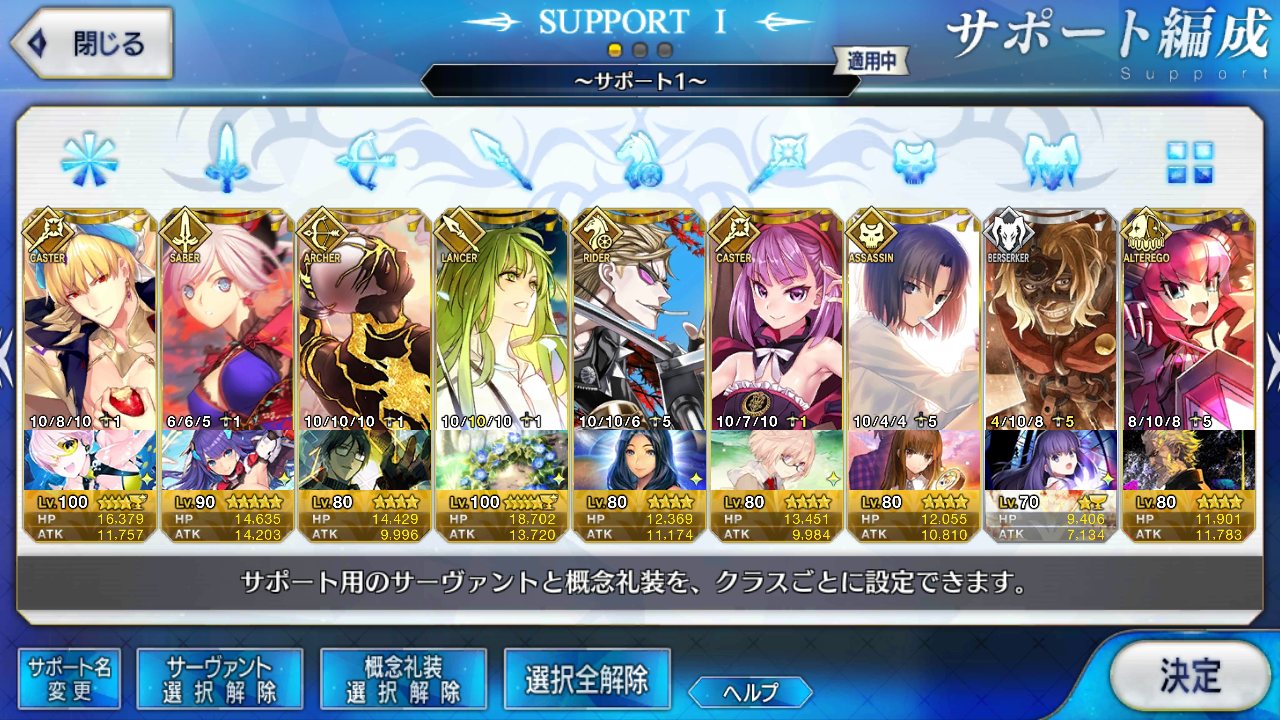Open the Lv.100 Lancer servant card
Viewport: 1280px width, 720px height.
click(x=502, y=376)
